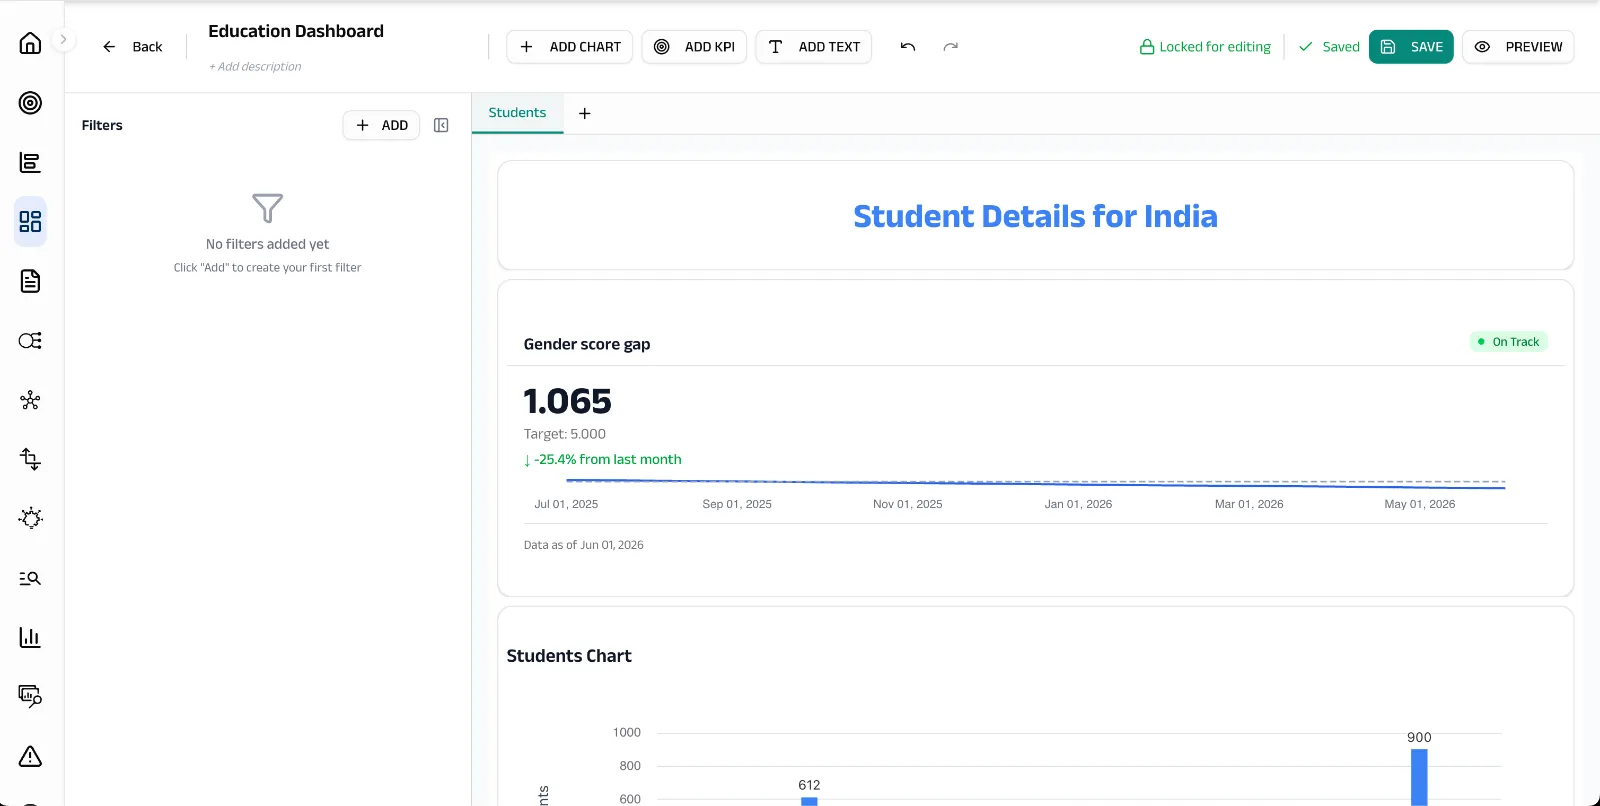Open the target goals icon in sidebar
Screen dimensions: 1600x806
point(30,103)
